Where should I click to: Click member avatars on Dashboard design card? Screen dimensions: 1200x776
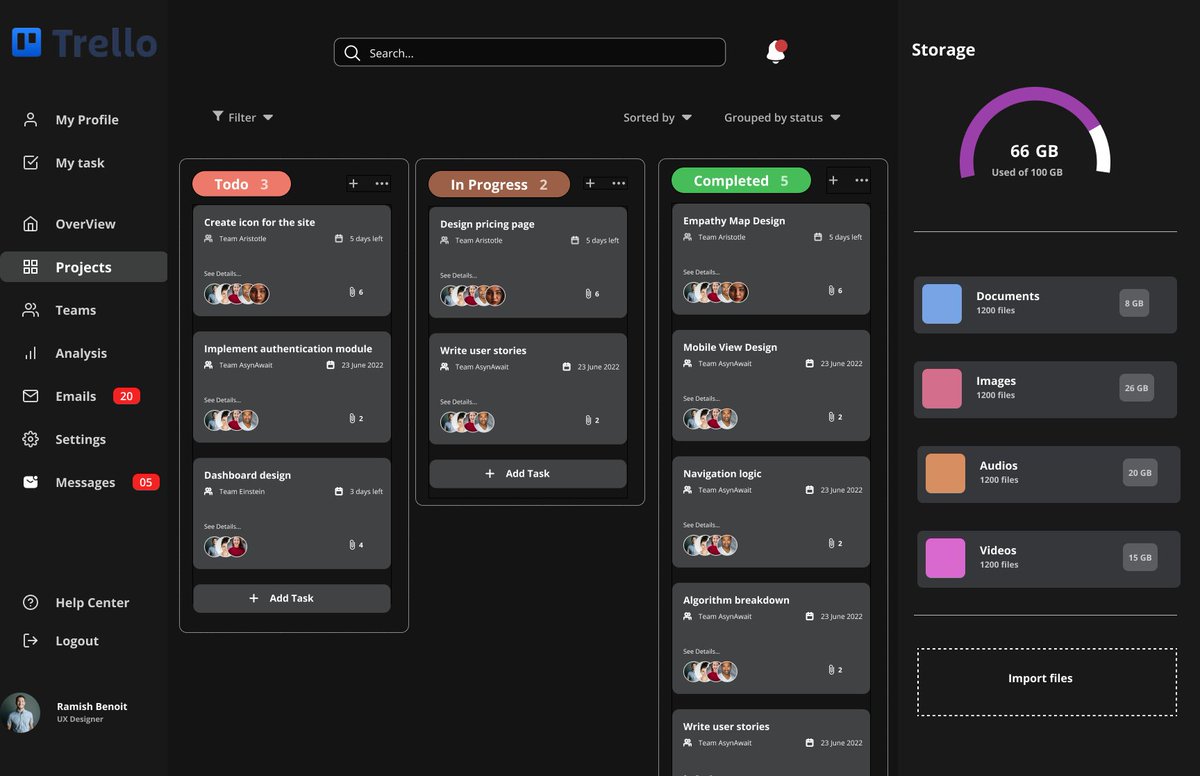(x=226, y=547)
